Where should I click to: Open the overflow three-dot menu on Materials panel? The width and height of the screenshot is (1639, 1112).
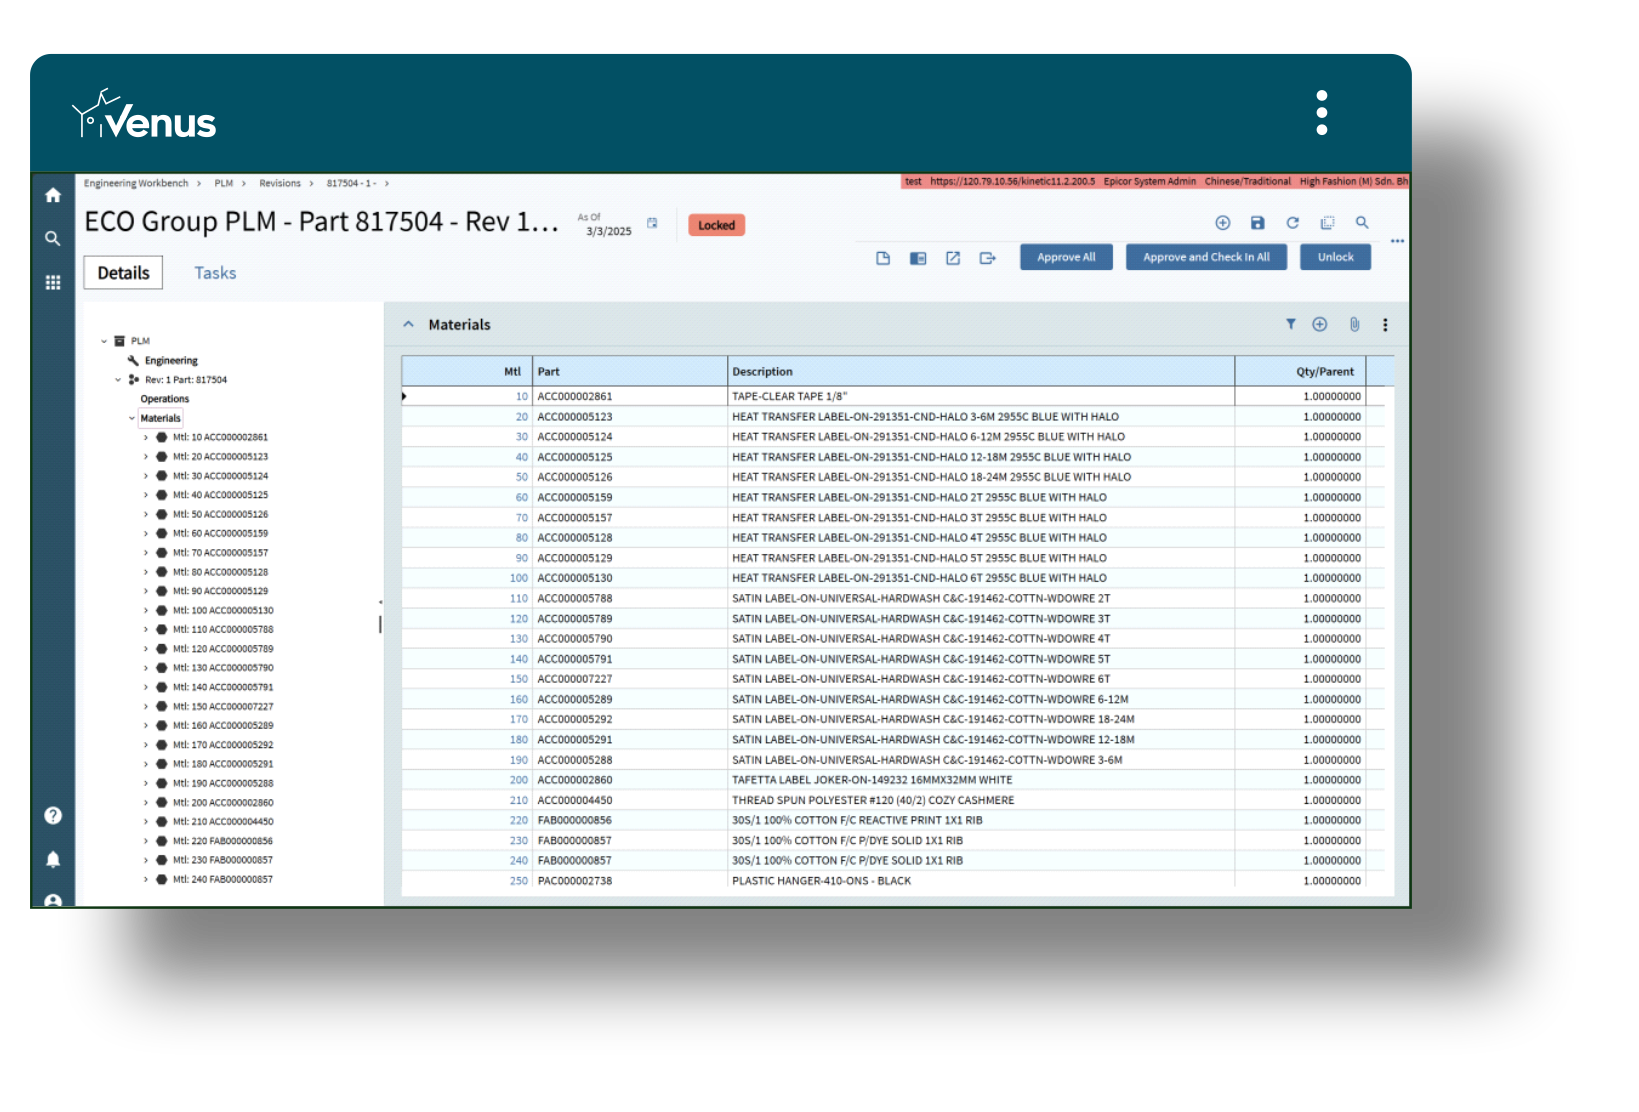point(1385,324)
